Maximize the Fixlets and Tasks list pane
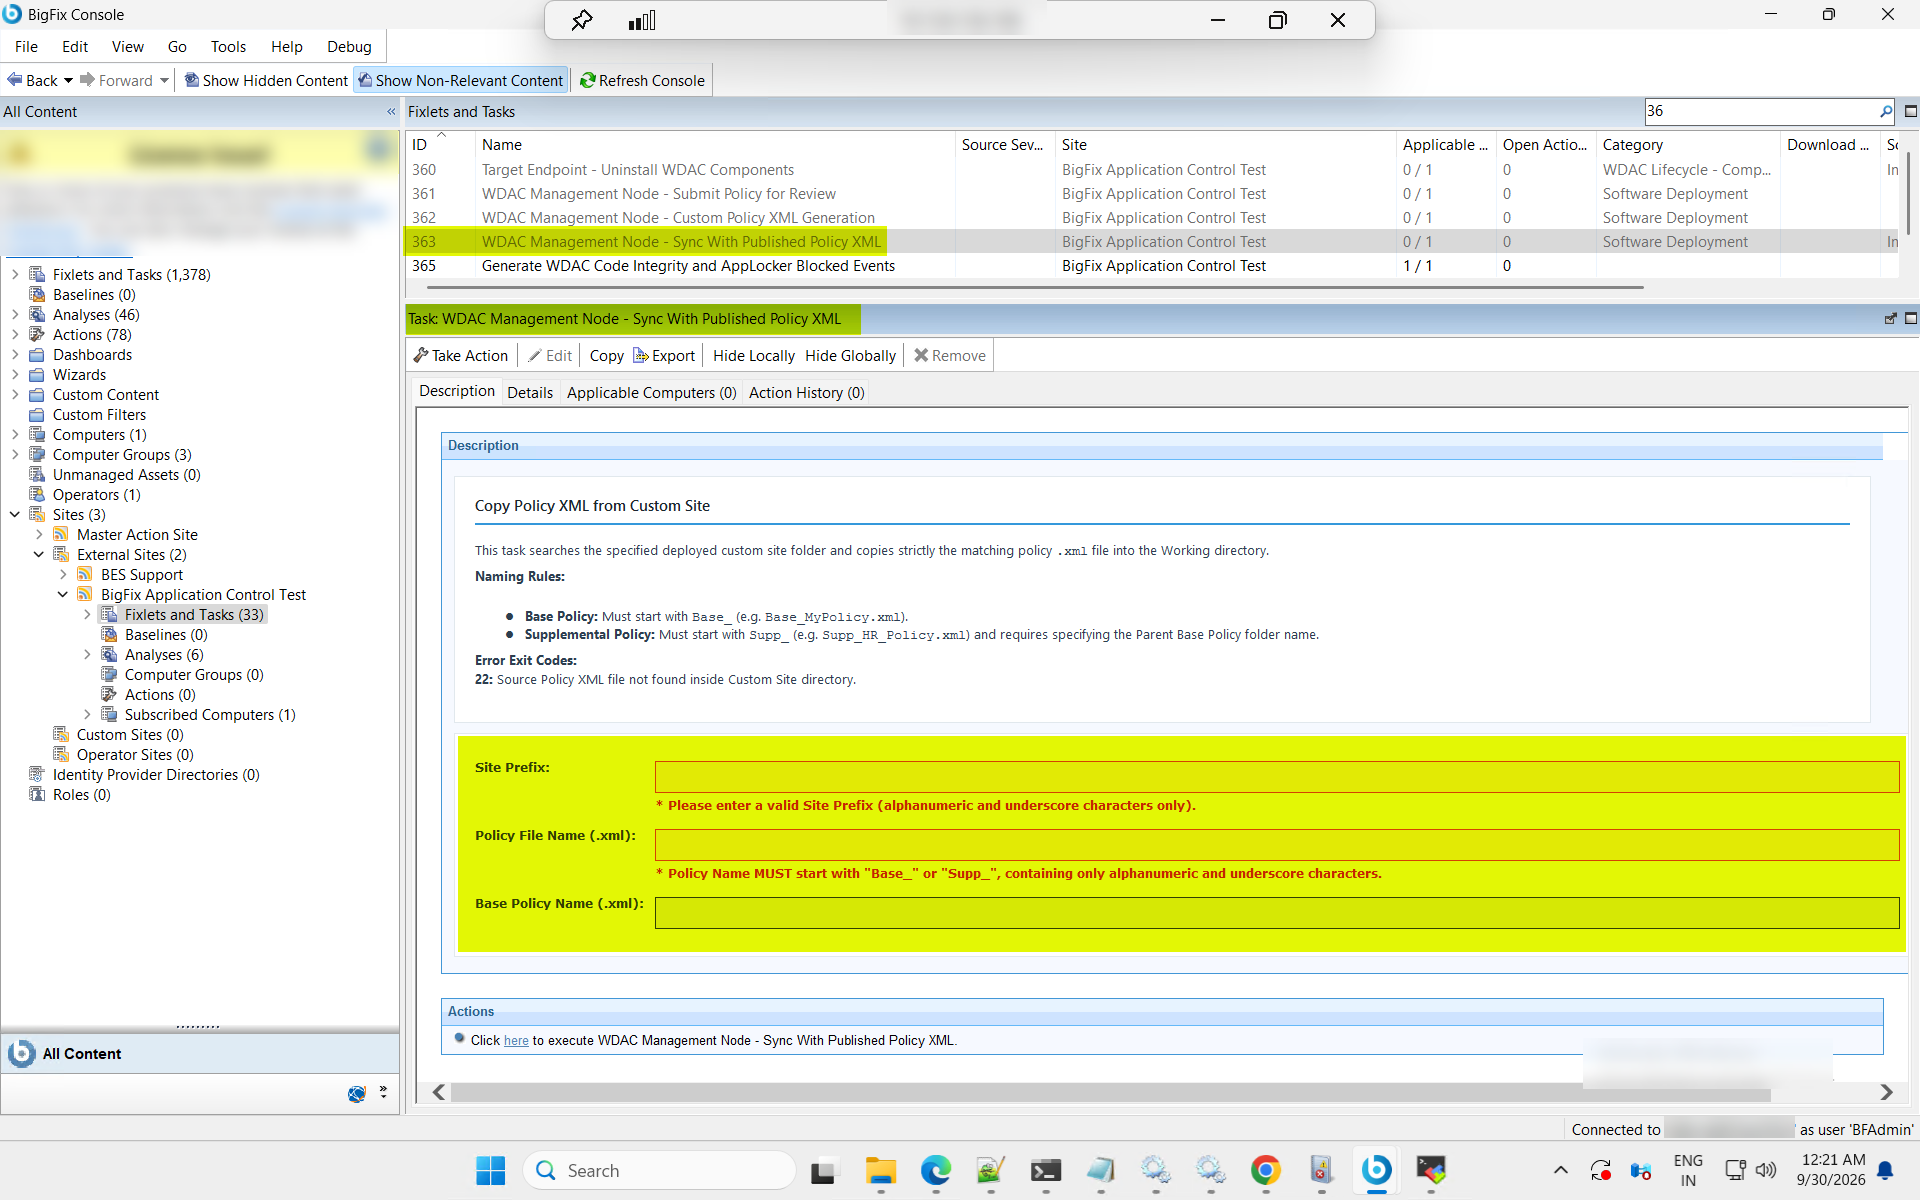The width and height of the screenshot is (1920, 1200). (x=1911, y=111)
